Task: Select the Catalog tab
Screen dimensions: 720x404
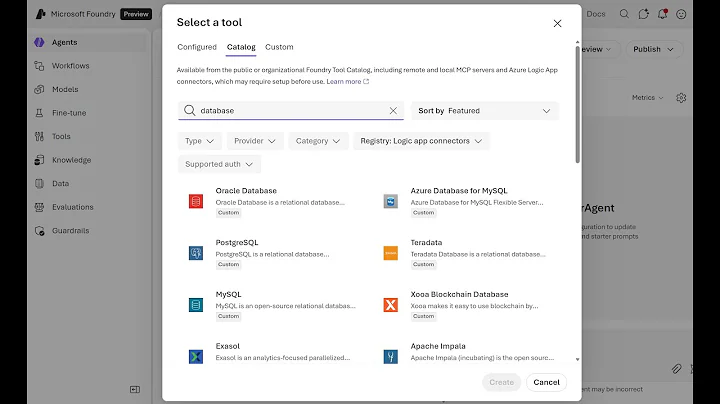Action: point(241,47)
